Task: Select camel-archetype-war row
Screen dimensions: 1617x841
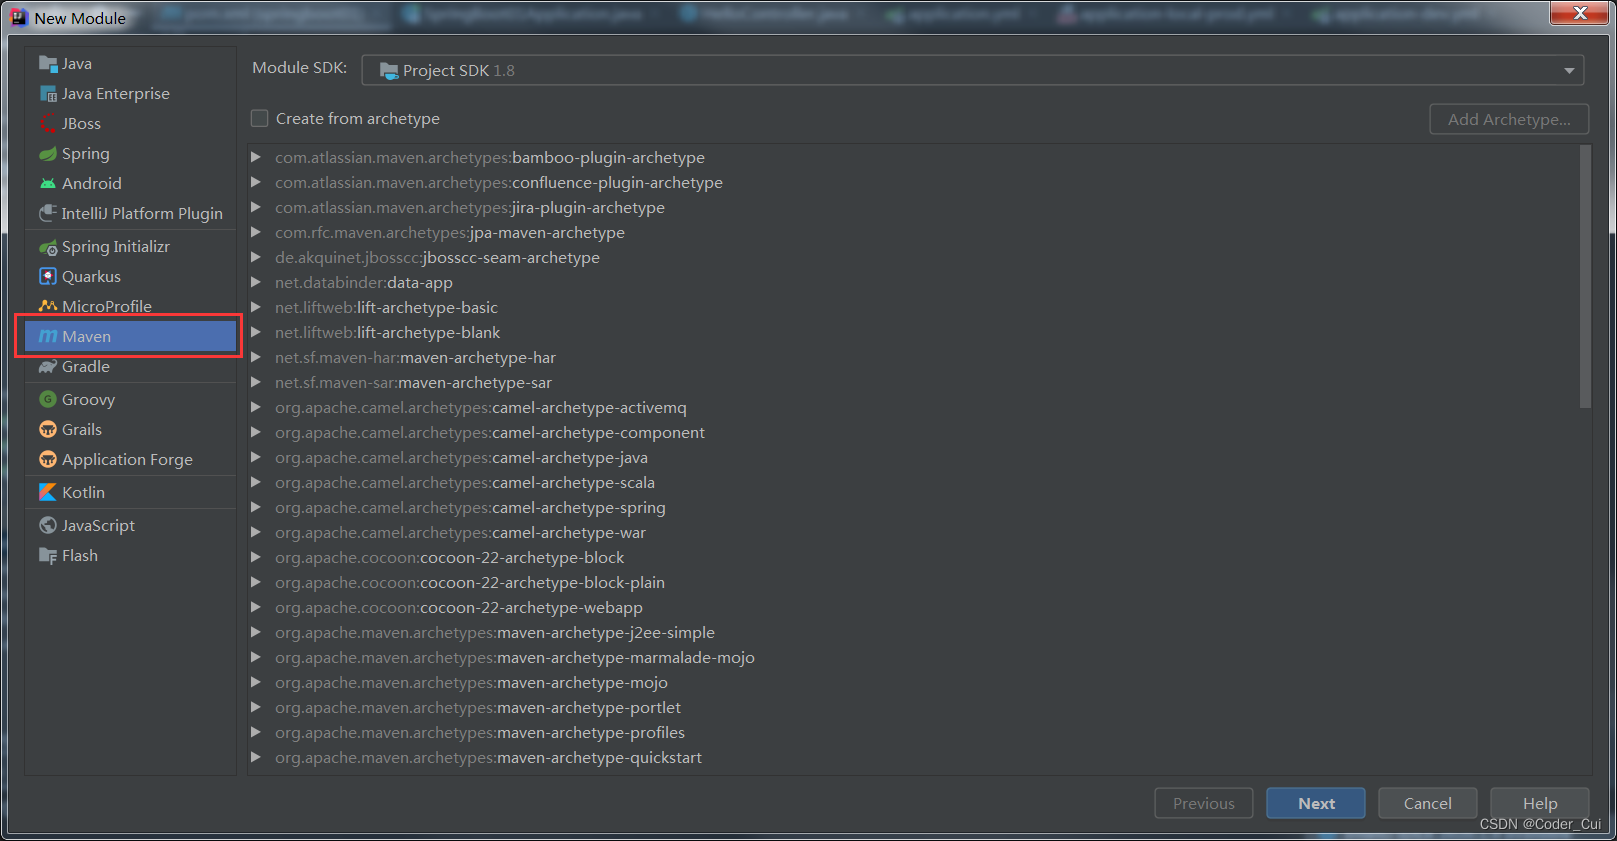Action: coord(914,533)
